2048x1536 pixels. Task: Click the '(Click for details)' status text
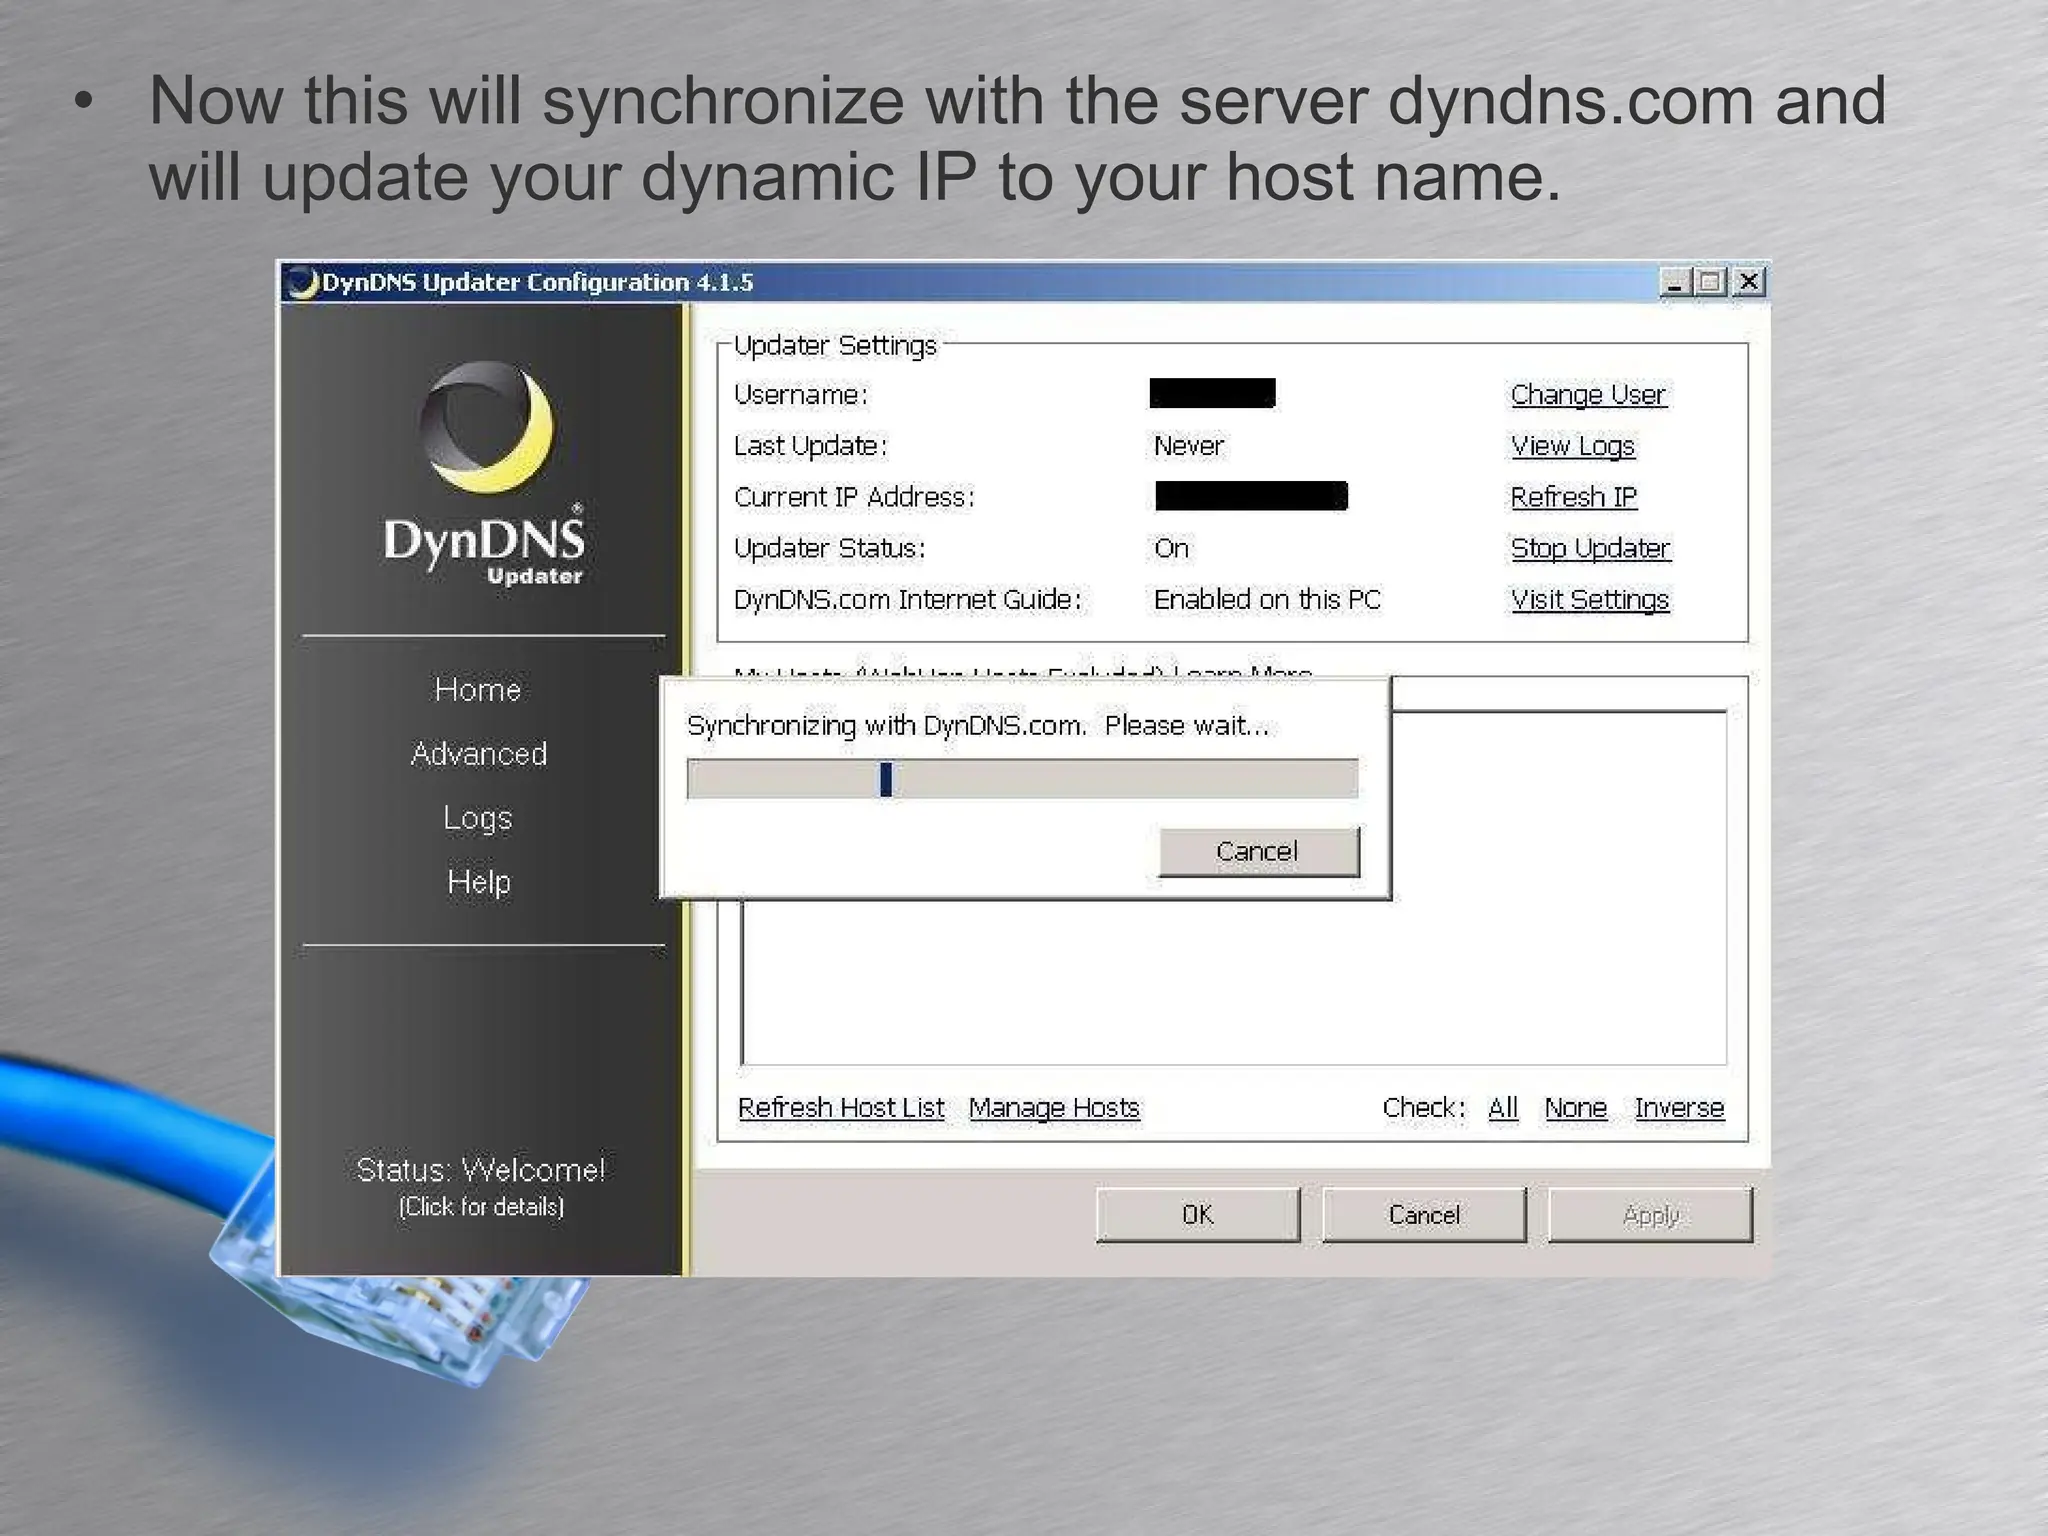[481, 1207]
